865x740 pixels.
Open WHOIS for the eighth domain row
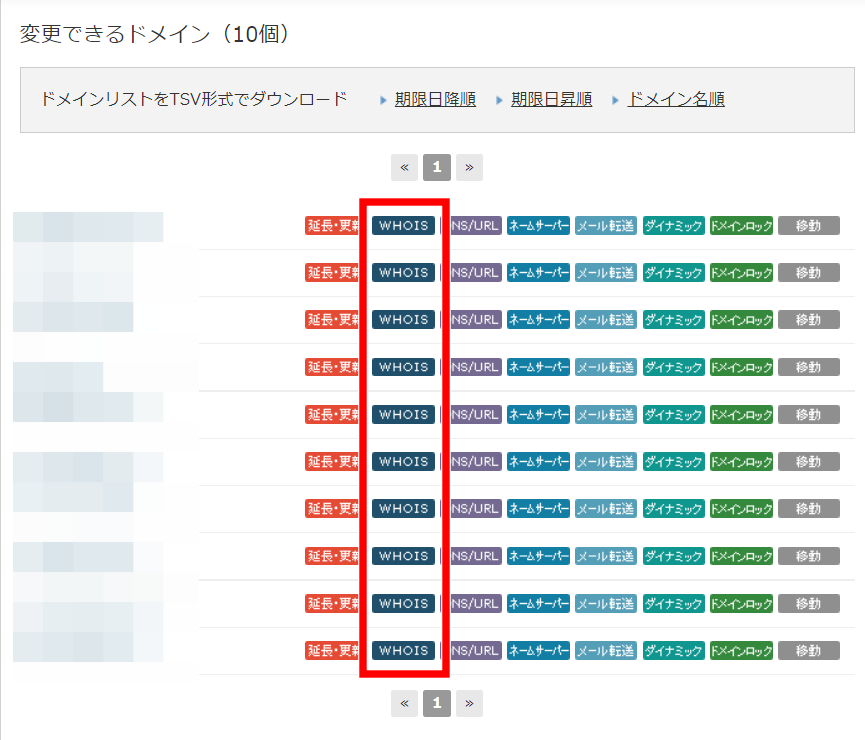coord(403,556)
